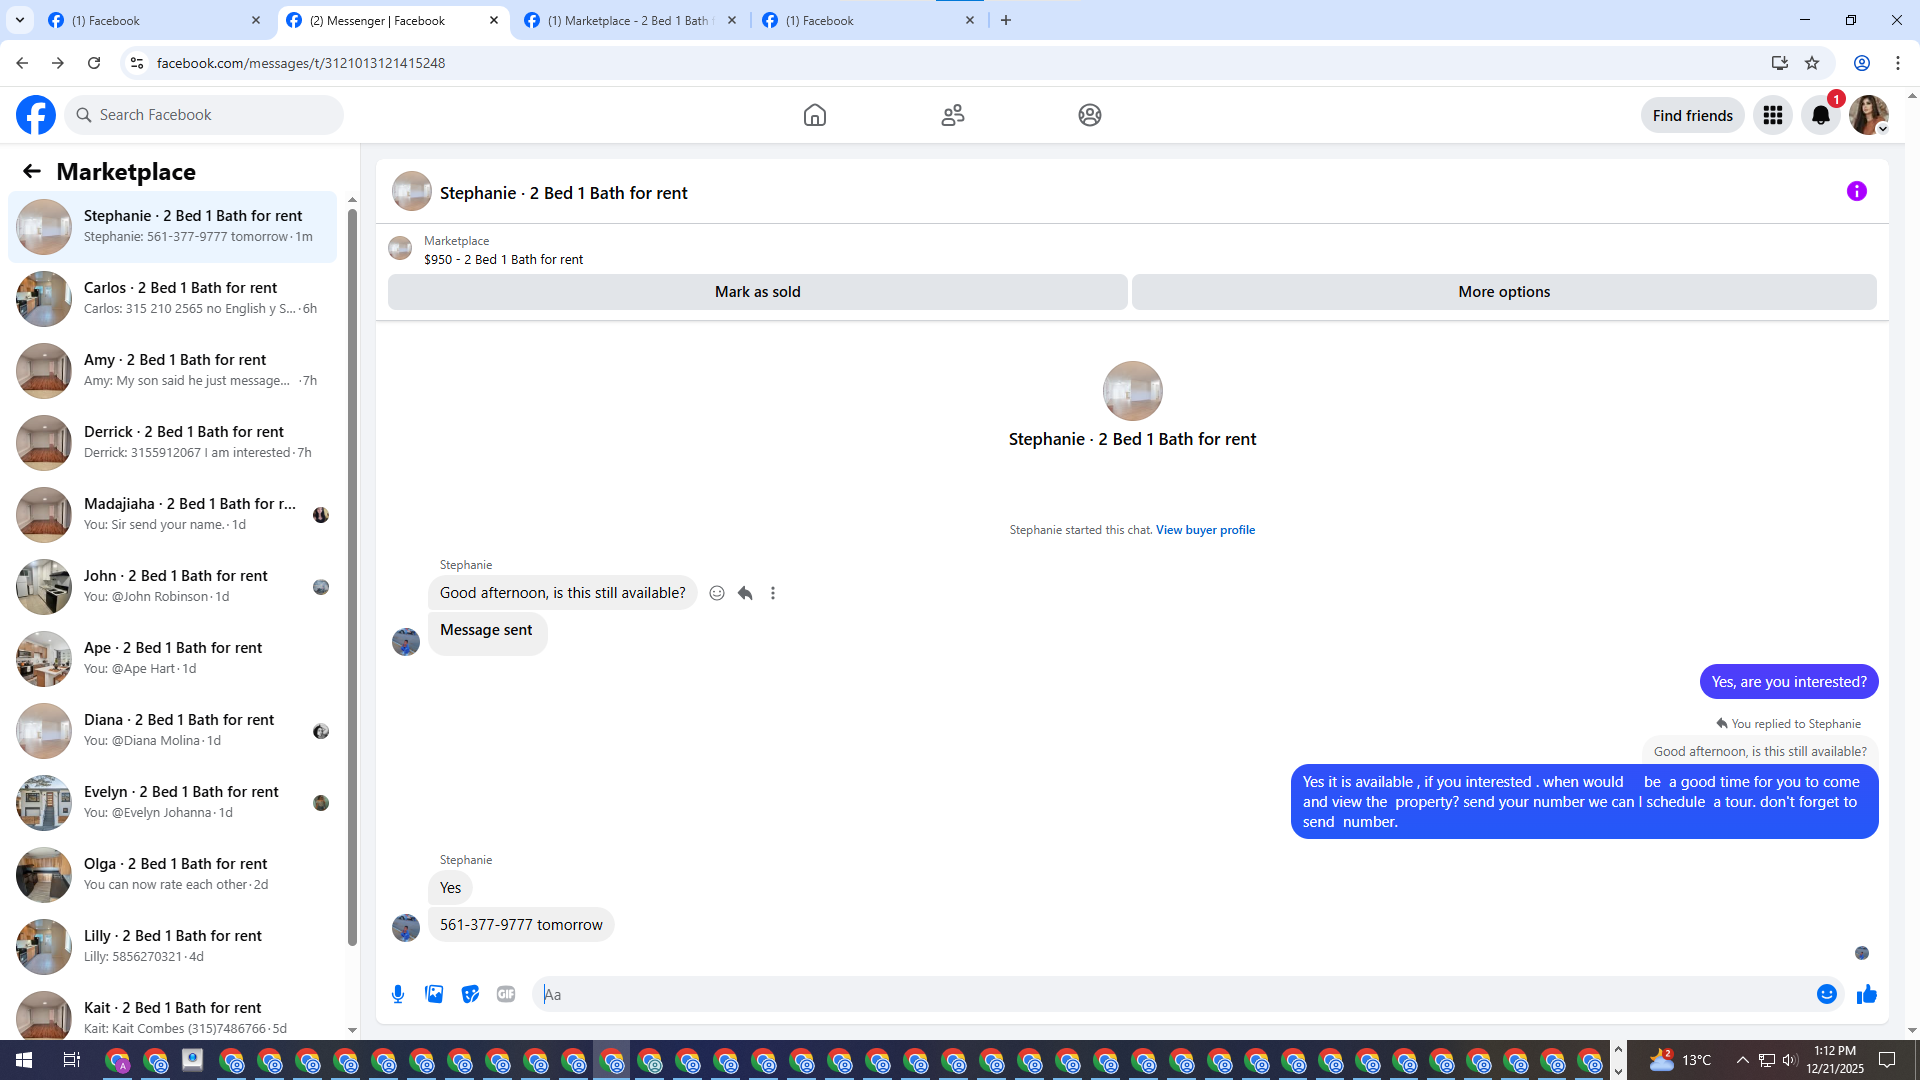Open the Chrome profile icon
Viewport: 1920px width, 1080px height.
point(1862,63)
